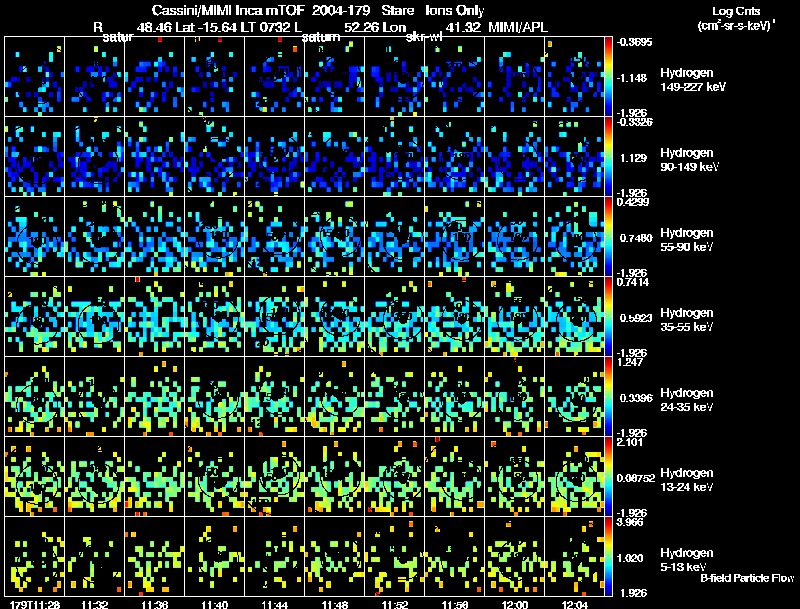This screenshot has height=609, width=800.
Task: Select the 90-149 keV image panel at 11:56
Action: pyautogui.click(x=455, y=157)
